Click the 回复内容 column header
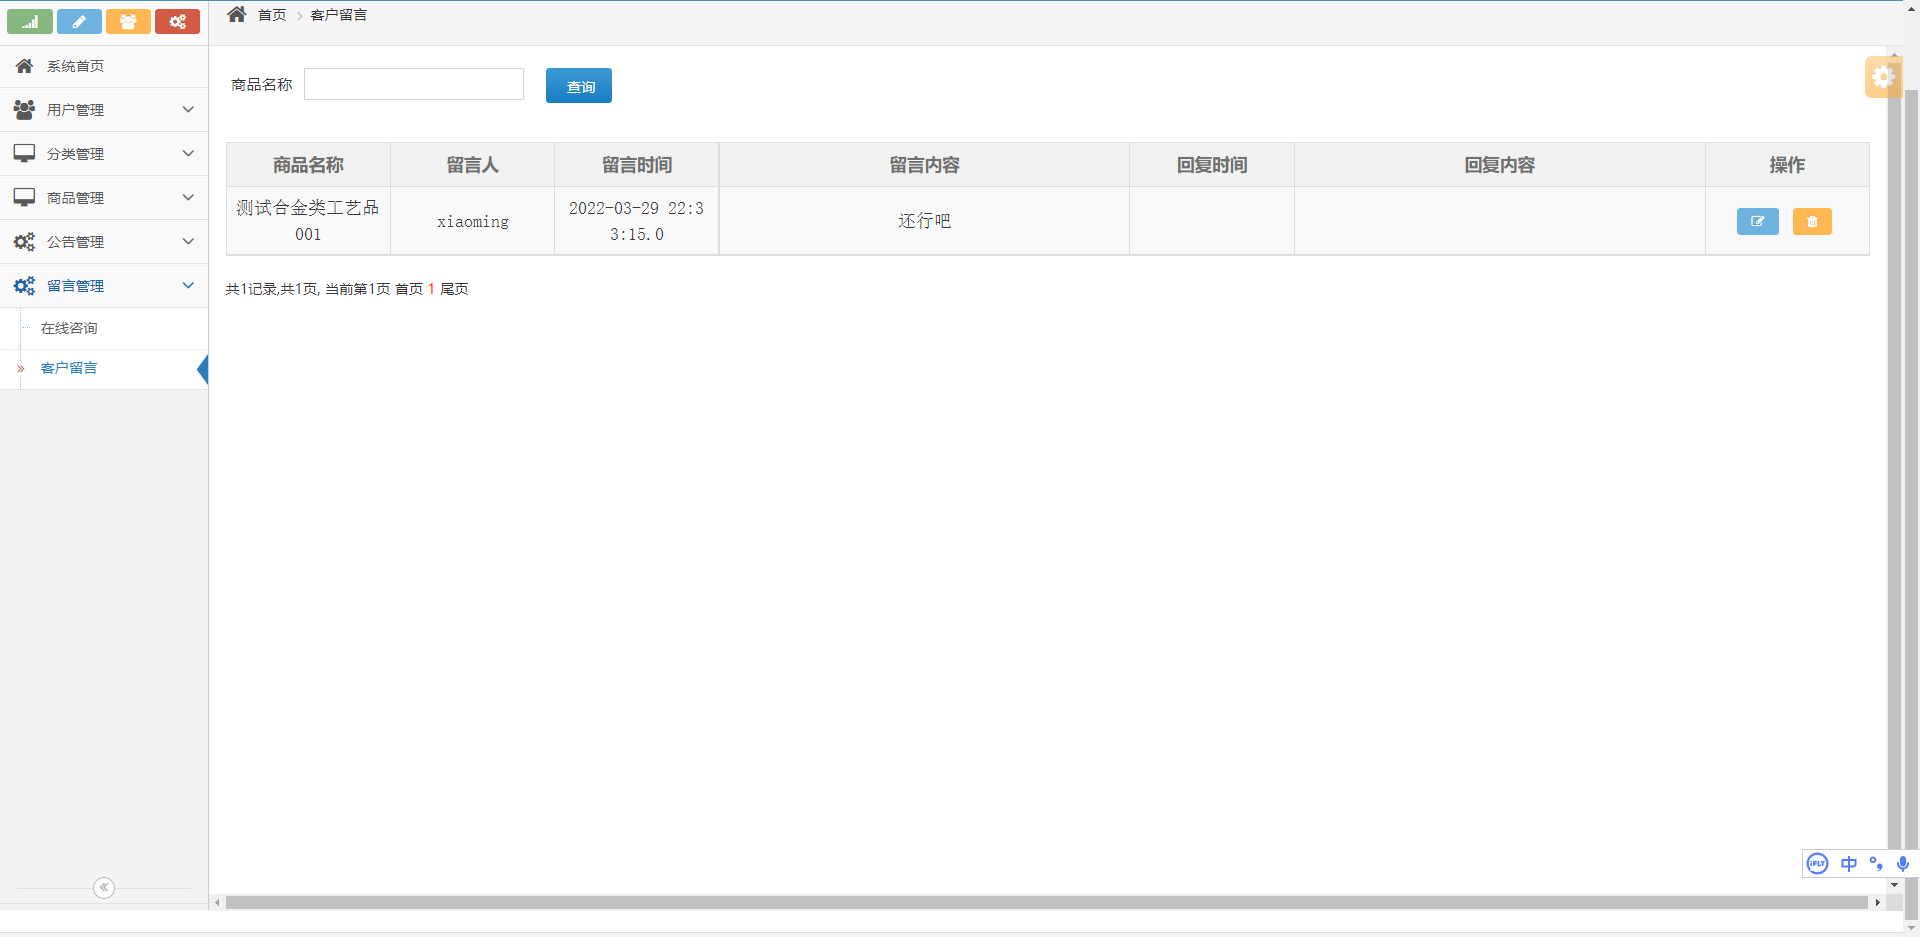Viewport: 1920px width, 937px height. tap(1500, 165)
